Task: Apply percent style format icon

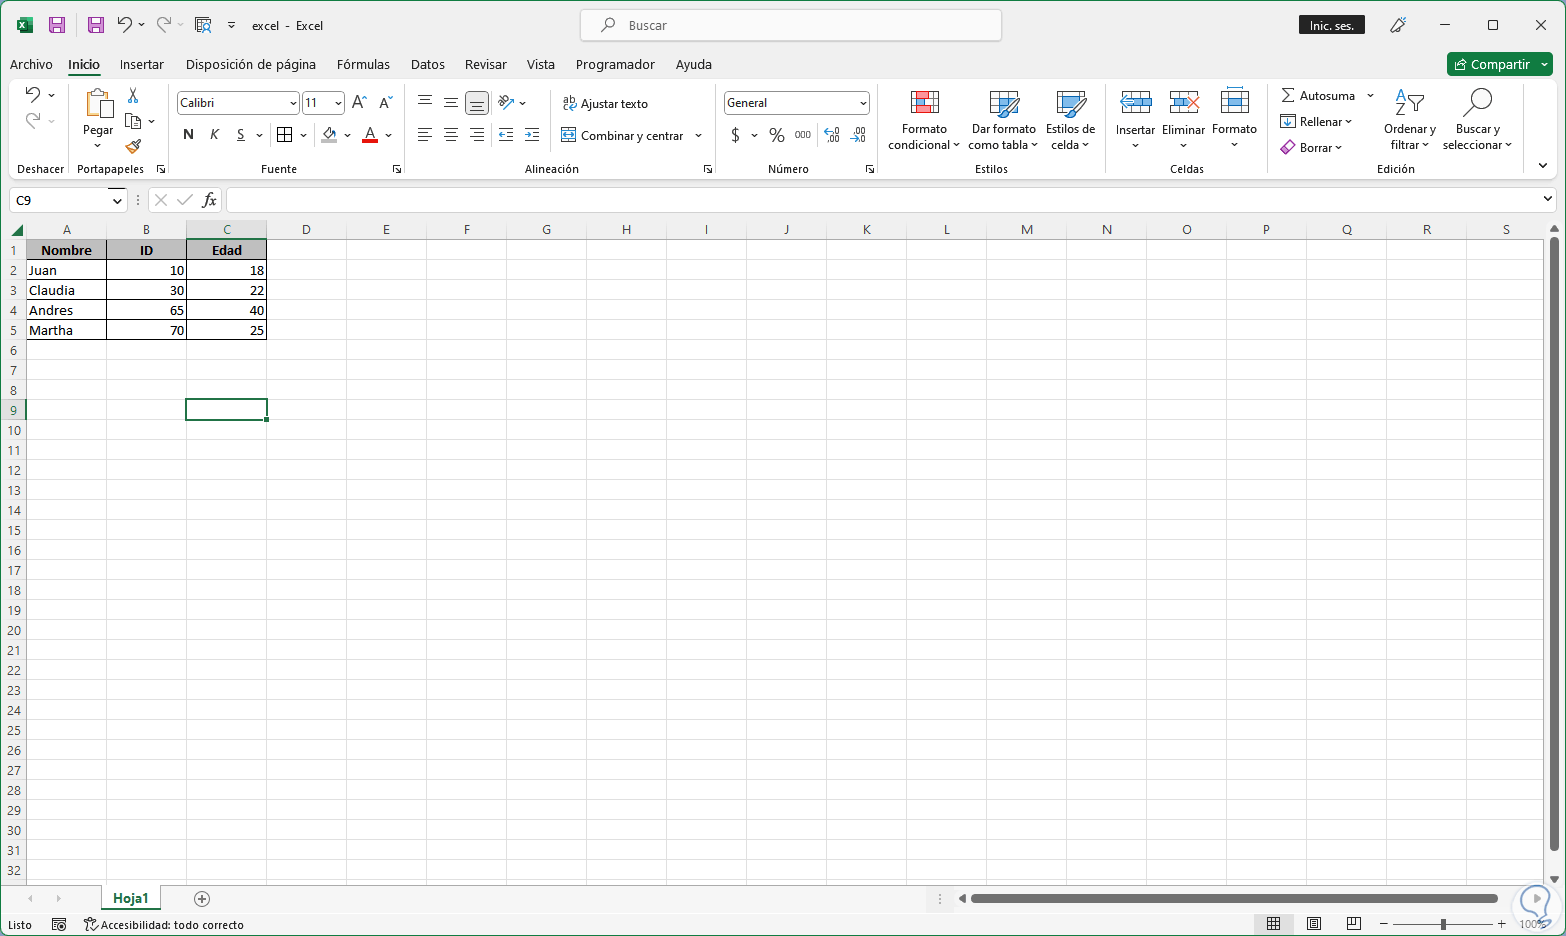Action: pyautogui.click(x=777, y=135)
